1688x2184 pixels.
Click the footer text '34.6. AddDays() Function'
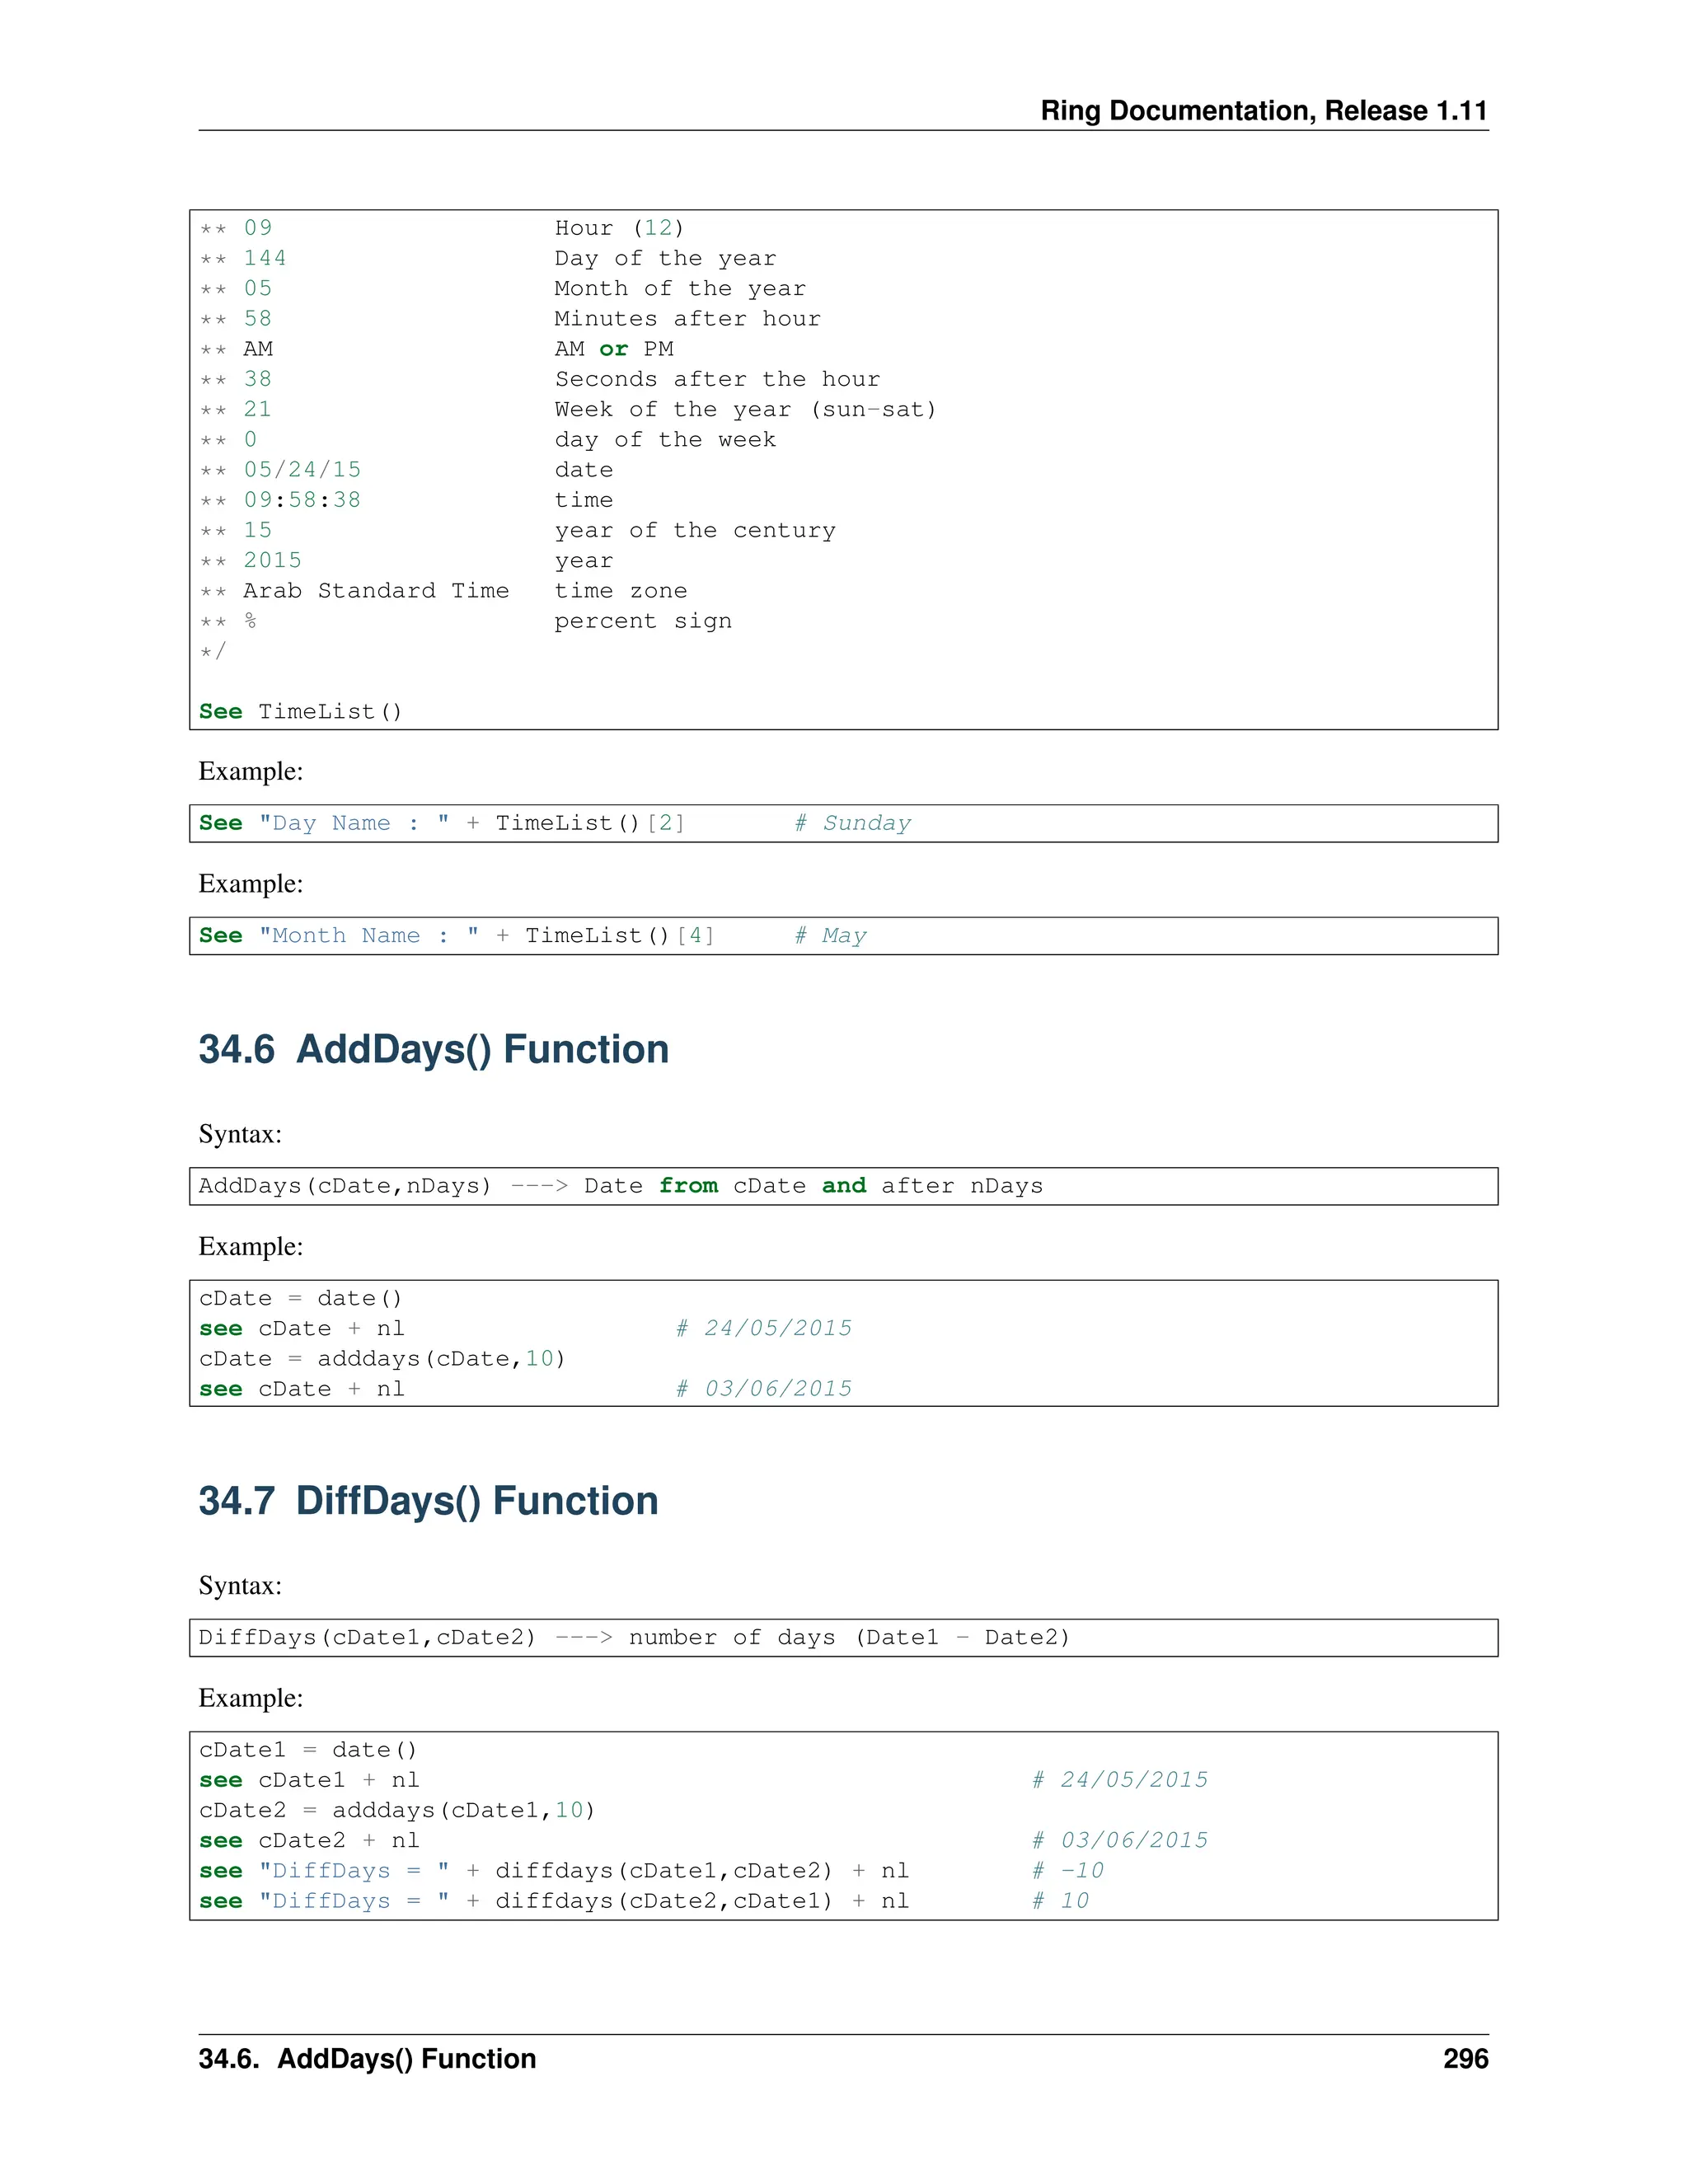click(x=367, y=2058)
